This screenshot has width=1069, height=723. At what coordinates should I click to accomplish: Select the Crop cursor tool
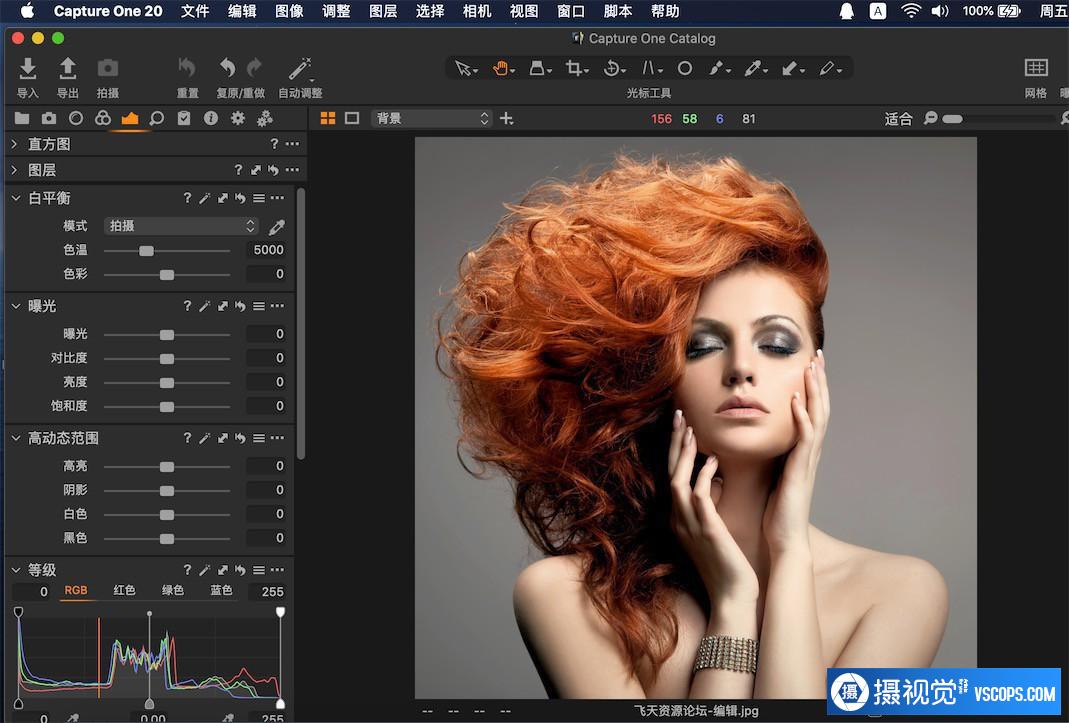point(574,68)
